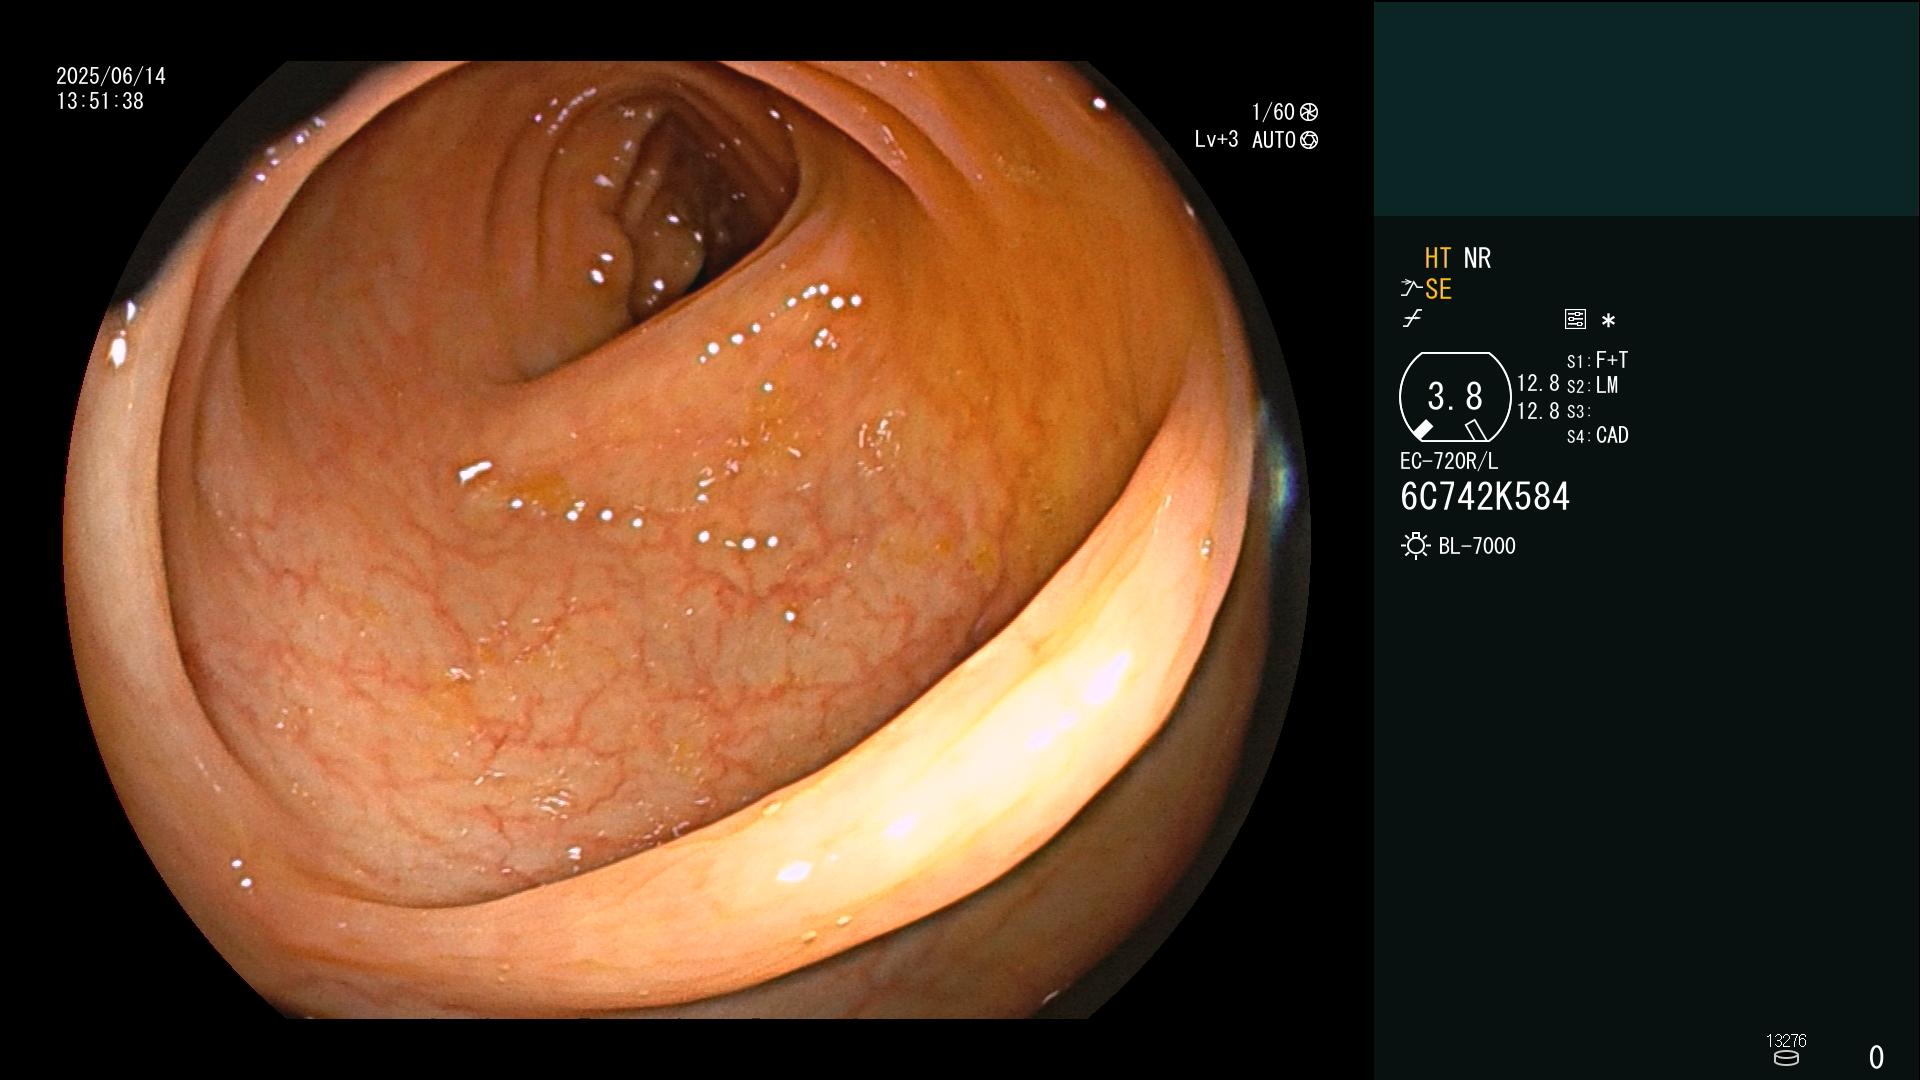Click the Lv+3 brightness level
The height and width of the screenshot is (1080, 1920).
1216,140
